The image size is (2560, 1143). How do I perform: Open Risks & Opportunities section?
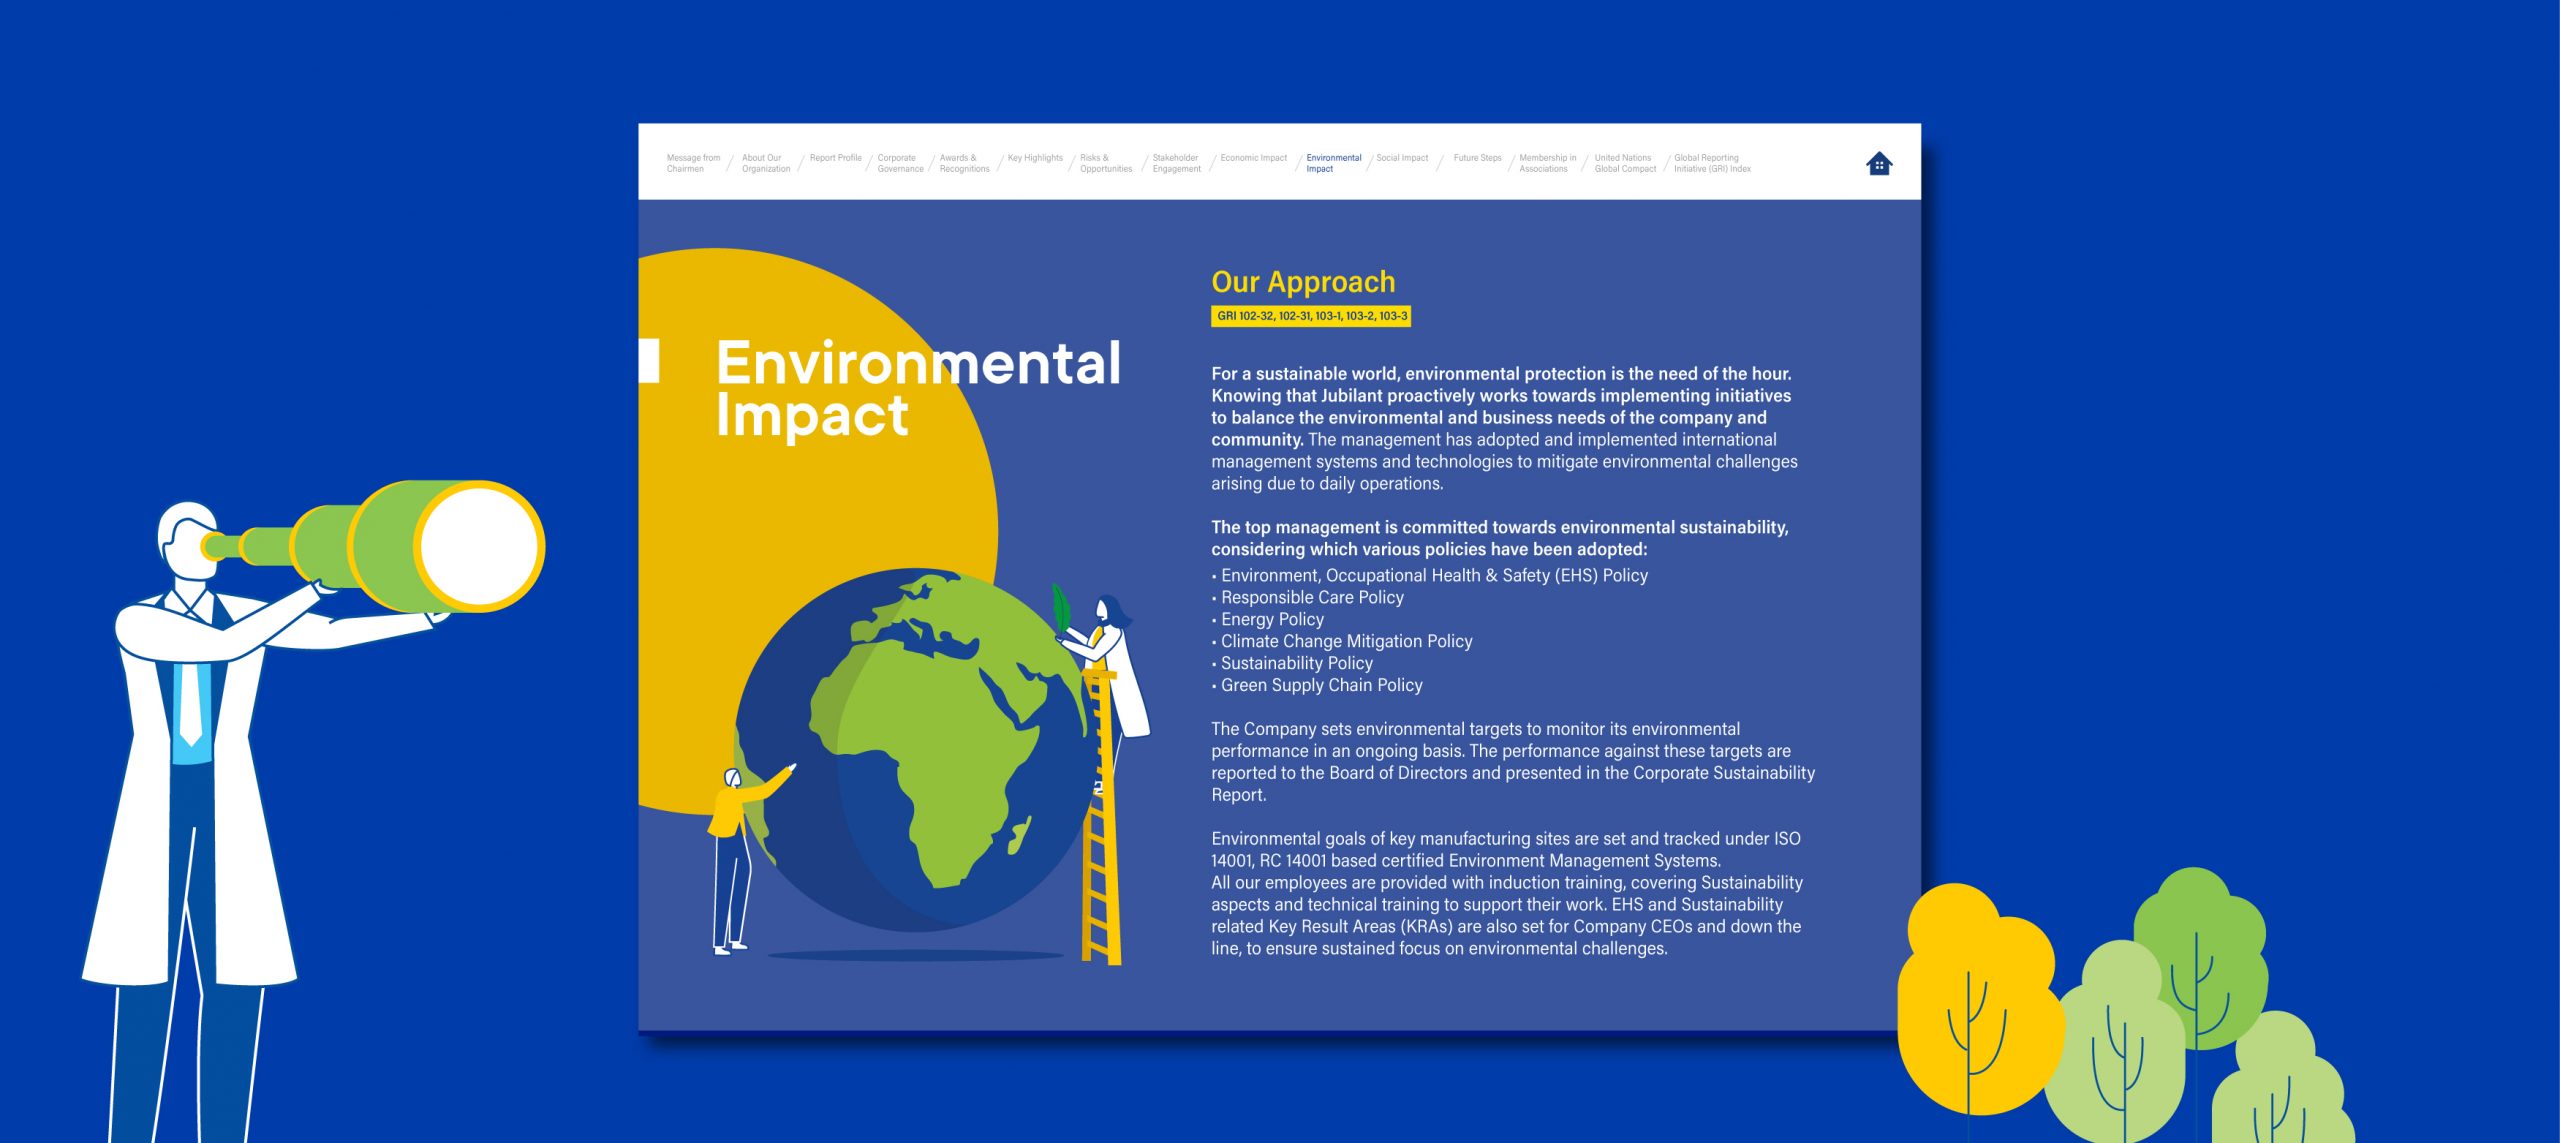pyautogui.click(x=1106, y=163)
